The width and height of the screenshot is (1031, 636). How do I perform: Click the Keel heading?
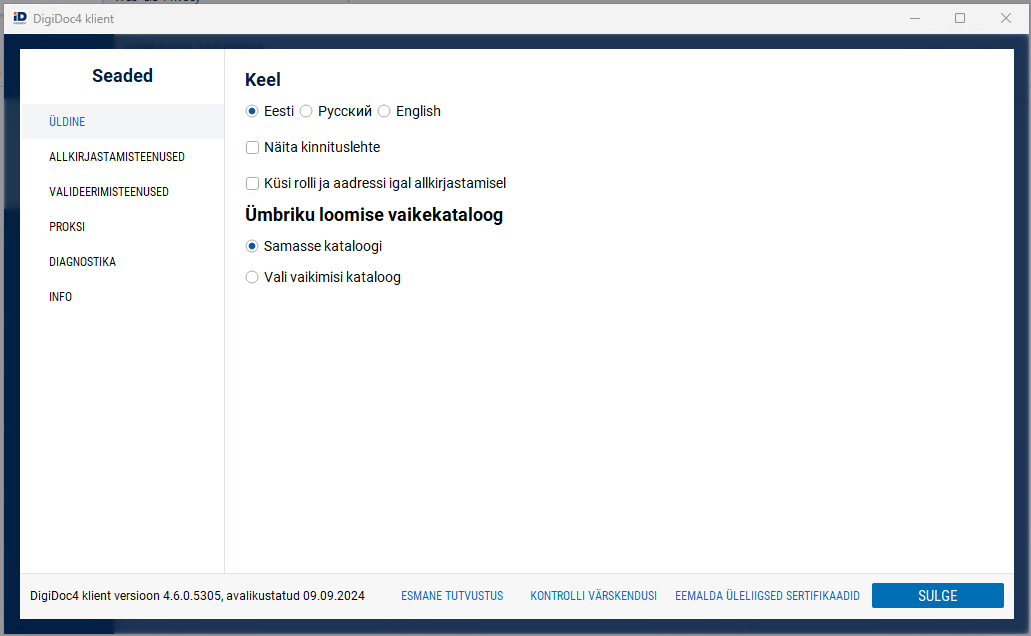pos(262,80)
